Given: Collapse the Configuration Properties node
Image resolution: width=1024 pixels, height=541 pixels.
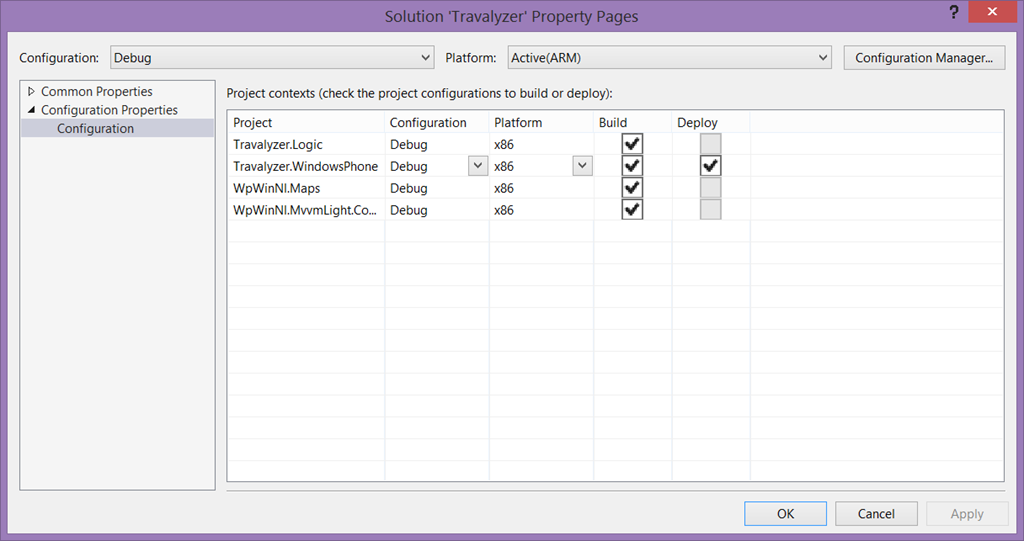Looking at the screenshot, I should coord(31,110).
